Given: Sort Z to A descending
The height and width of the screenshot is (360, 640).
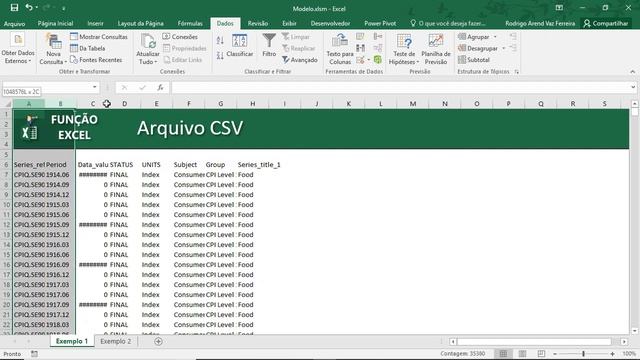Looking at the screenshot, I should [x=220, y=56].
